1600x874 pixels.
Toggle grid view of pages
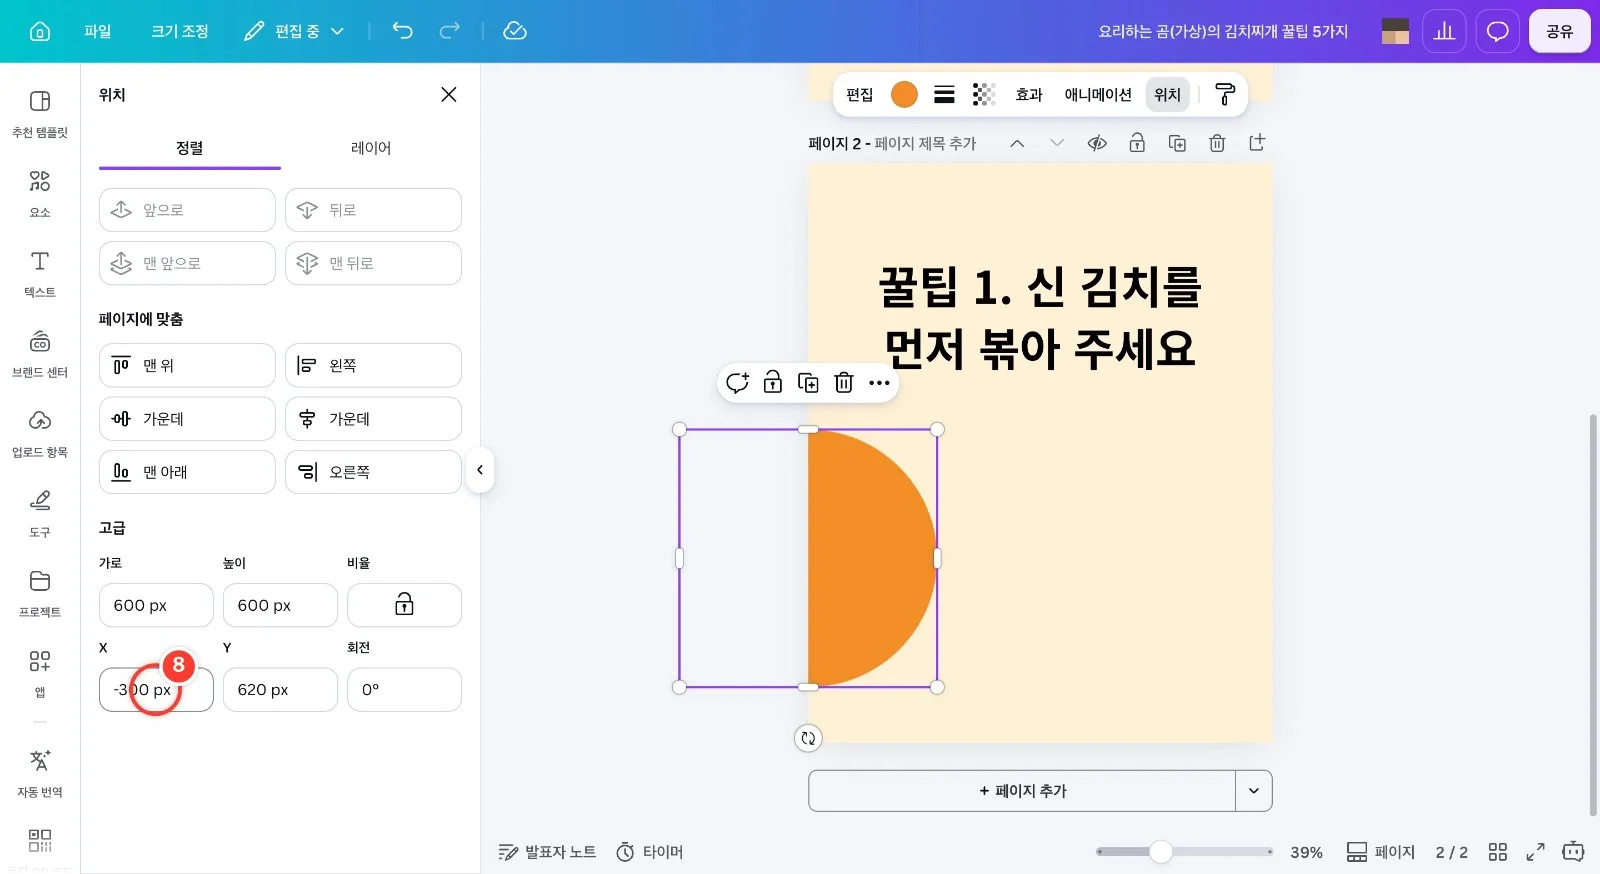(x=1497, y=852)
